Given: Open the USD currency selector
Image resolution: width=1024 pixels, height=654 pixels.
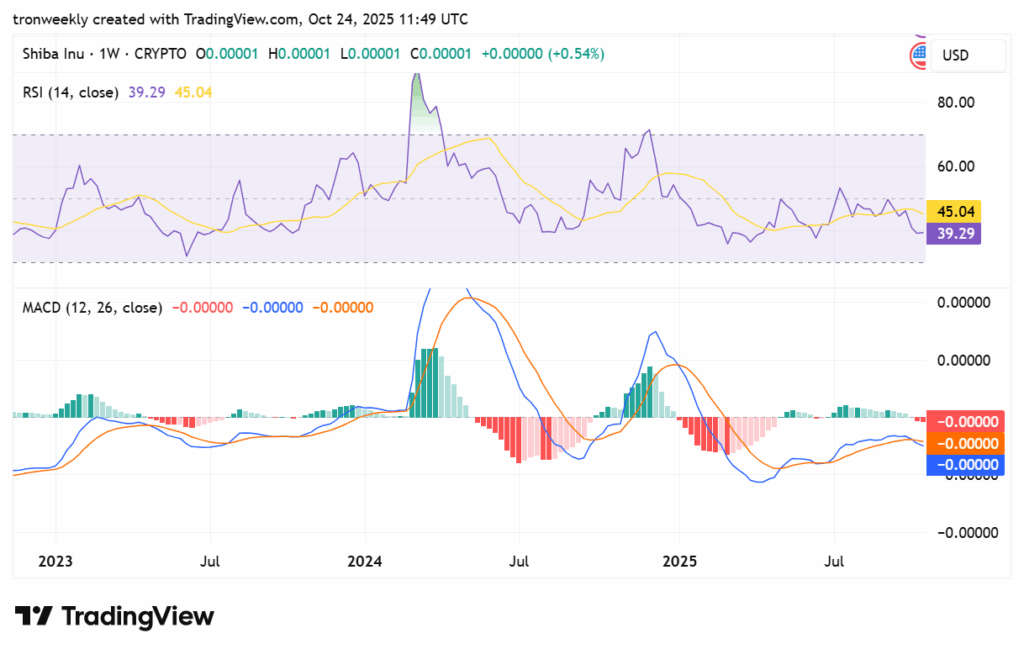Looking at the screenshot, I should pyautogui.click(x=967, y=56).
